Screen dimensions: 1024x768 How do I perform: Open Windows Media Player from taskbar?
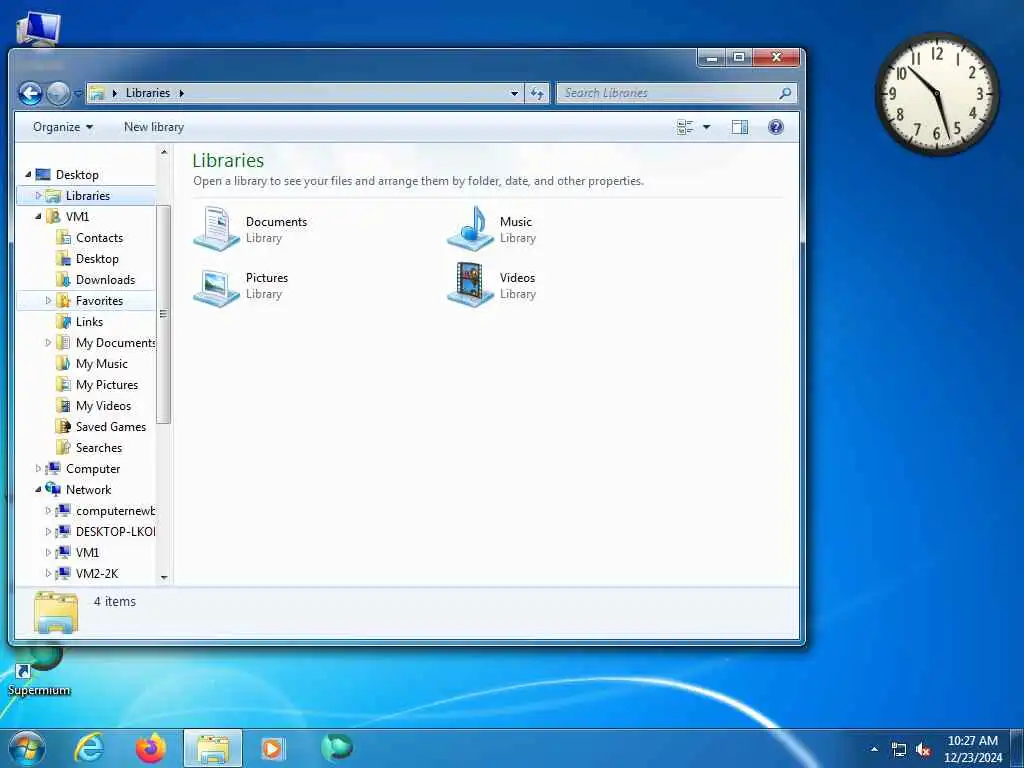pos(272,748)
